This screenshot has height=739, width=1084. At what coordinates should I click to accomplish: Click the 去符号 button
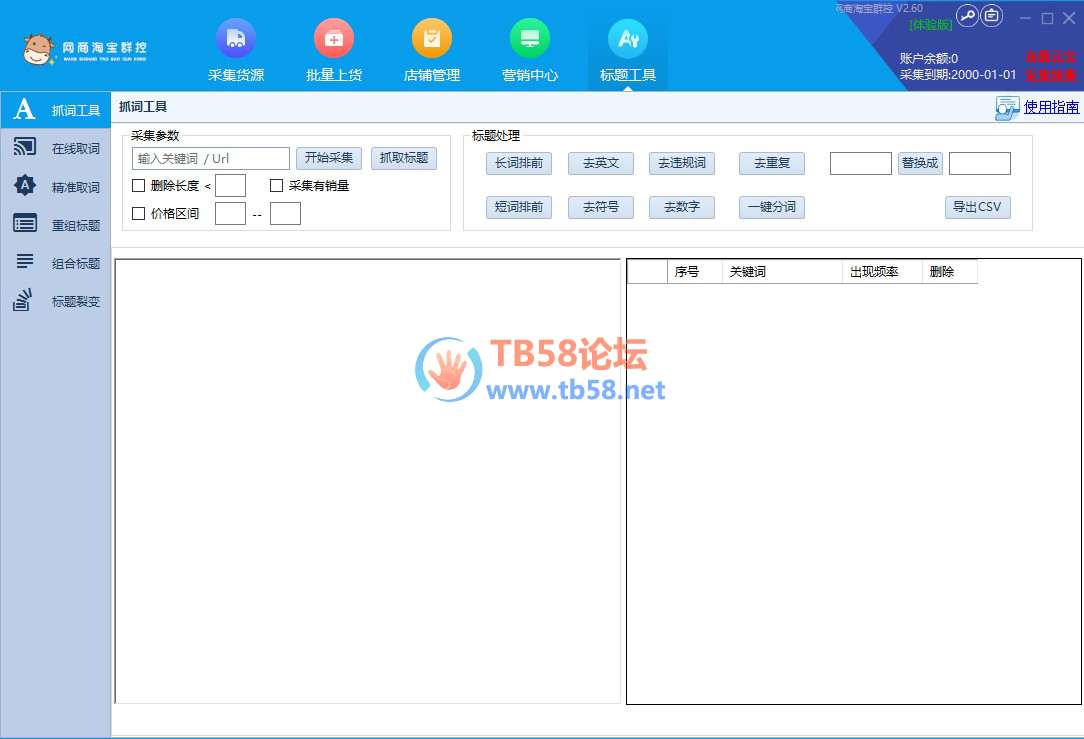coord(601,207)
